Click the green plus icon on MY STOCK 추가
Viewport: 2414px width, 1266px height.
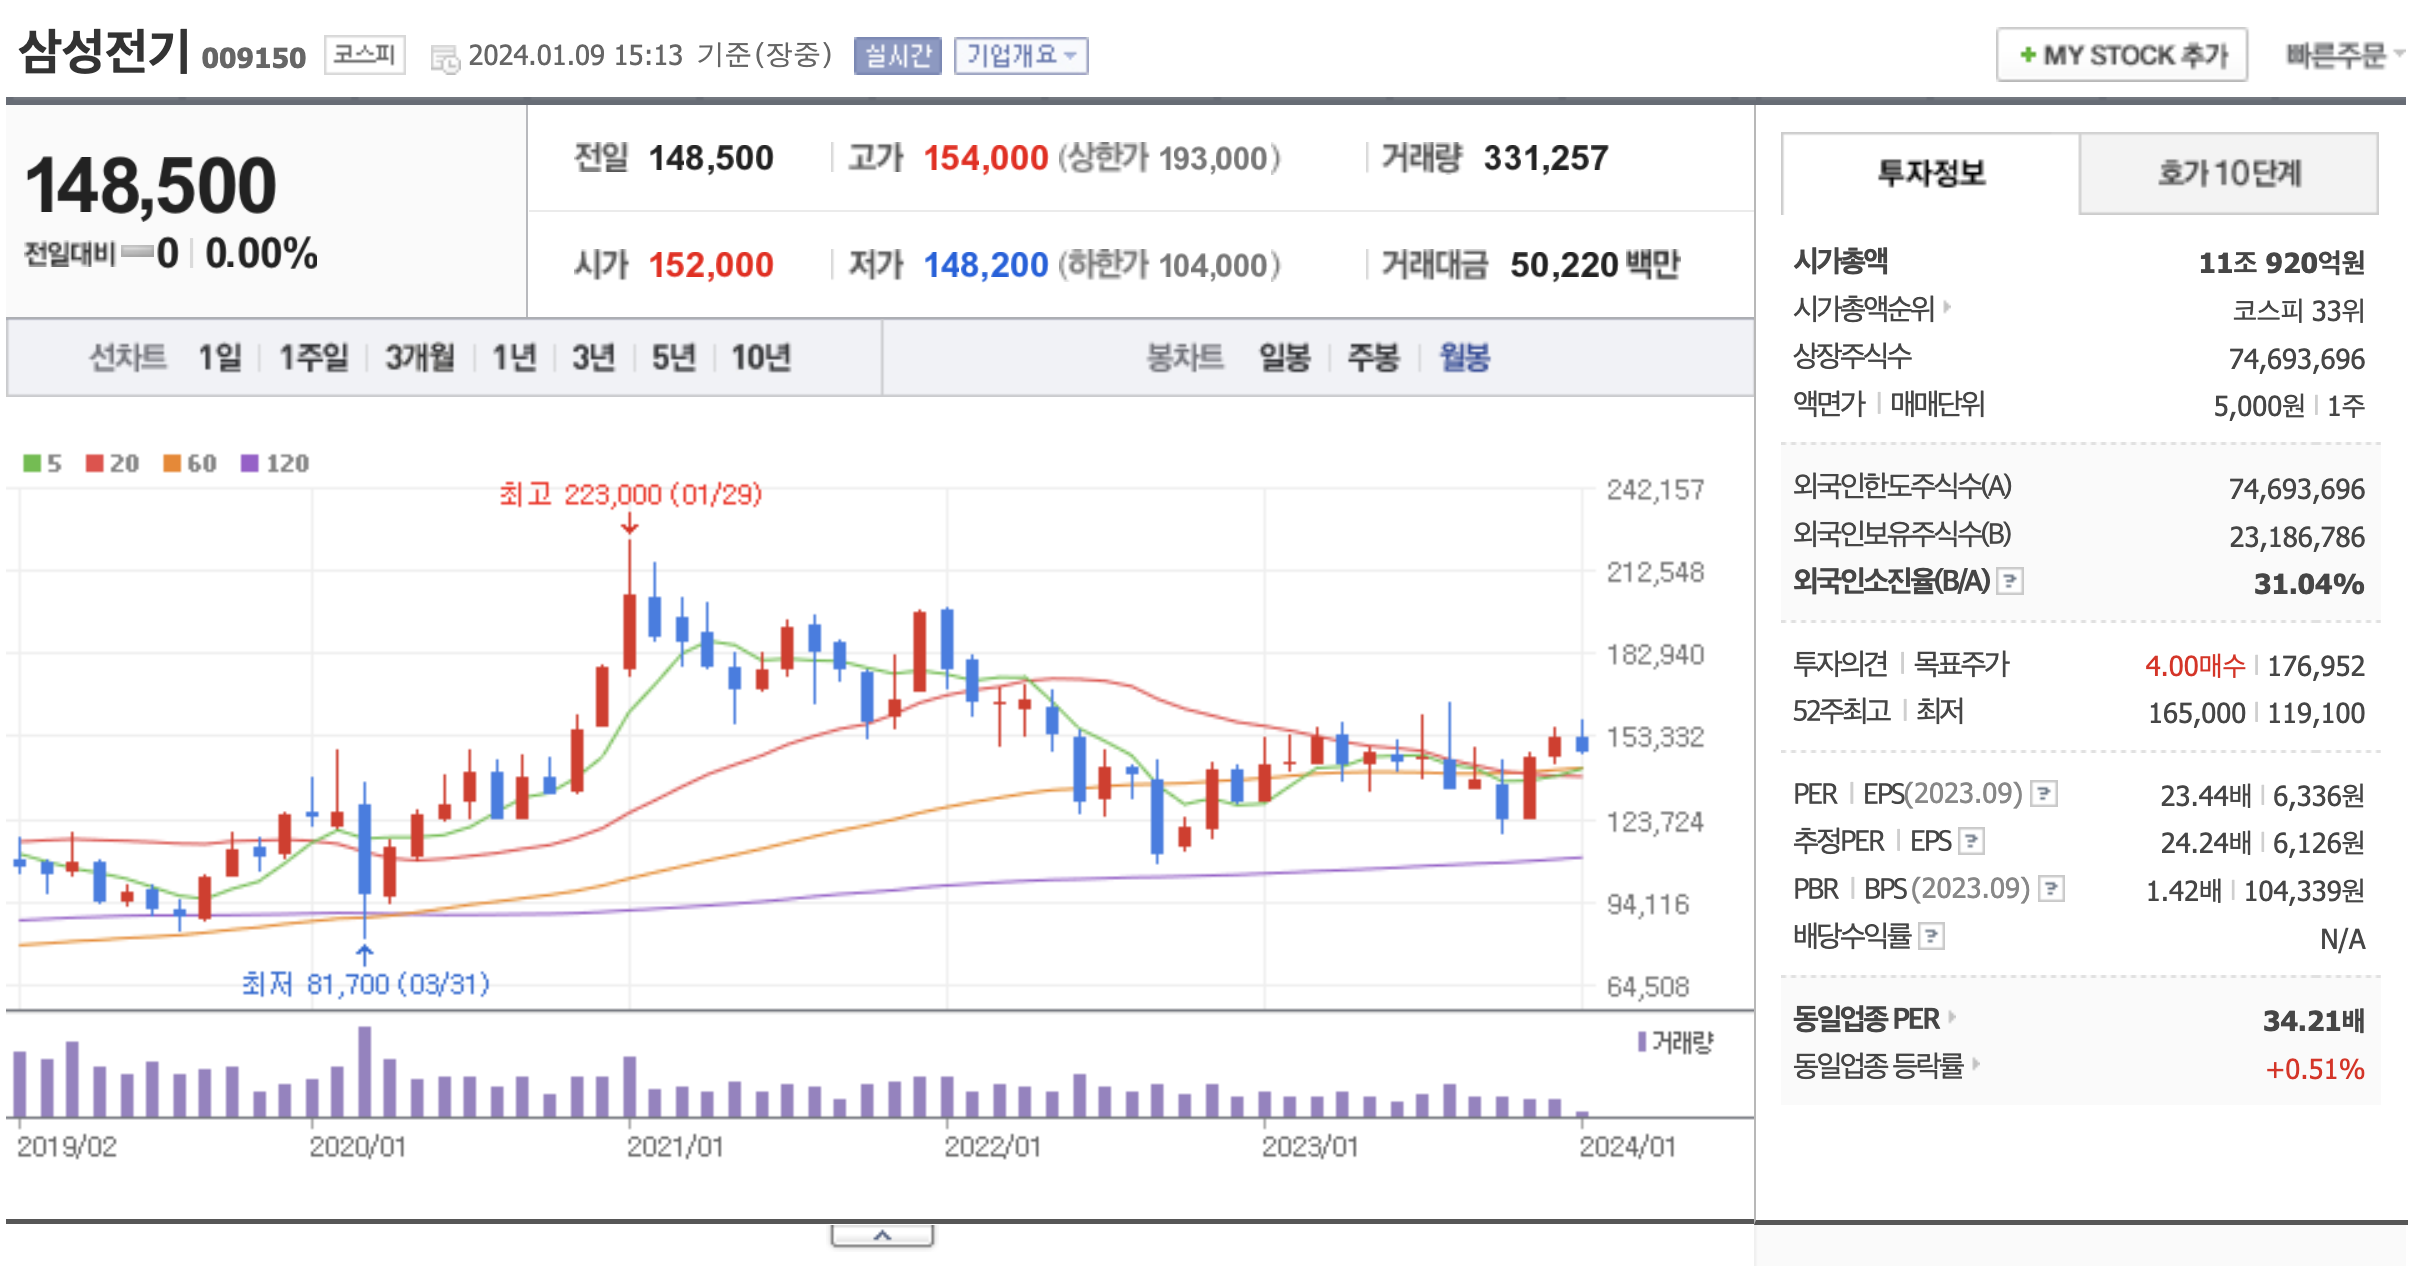(2027, 55)
